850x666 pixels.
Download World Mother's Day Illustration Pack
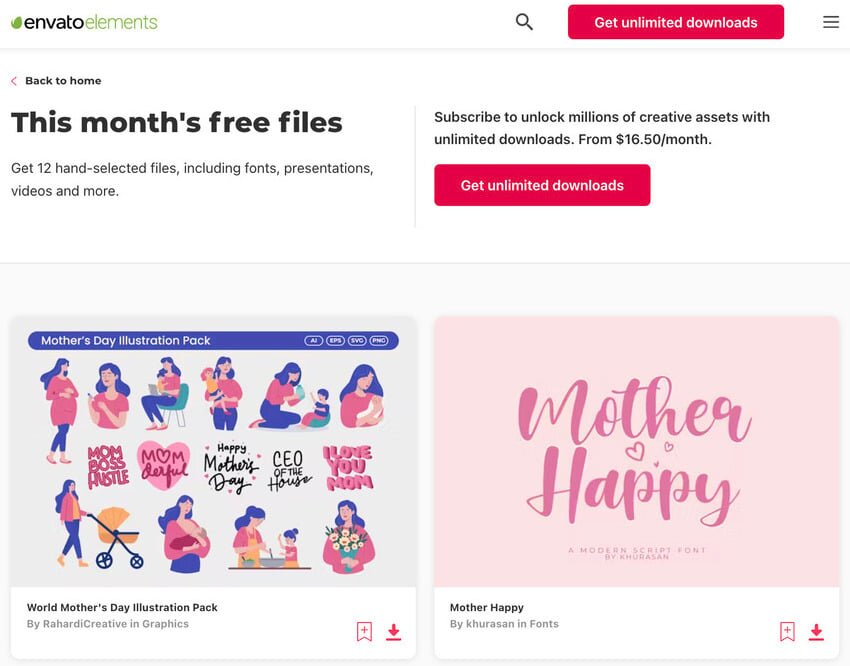tap(394, 631)
